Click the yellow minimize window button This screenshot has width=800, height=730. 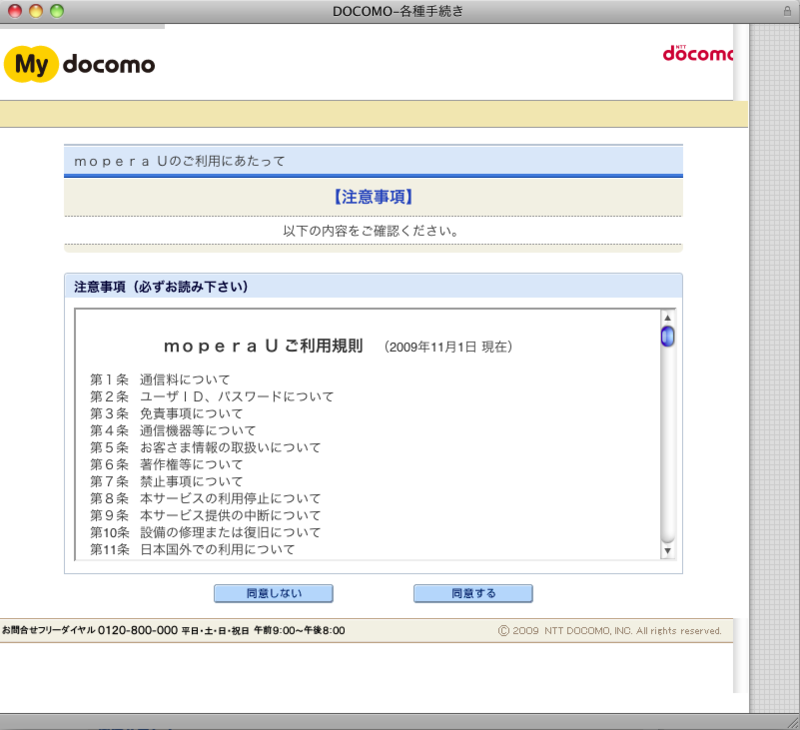pos(36,11)
